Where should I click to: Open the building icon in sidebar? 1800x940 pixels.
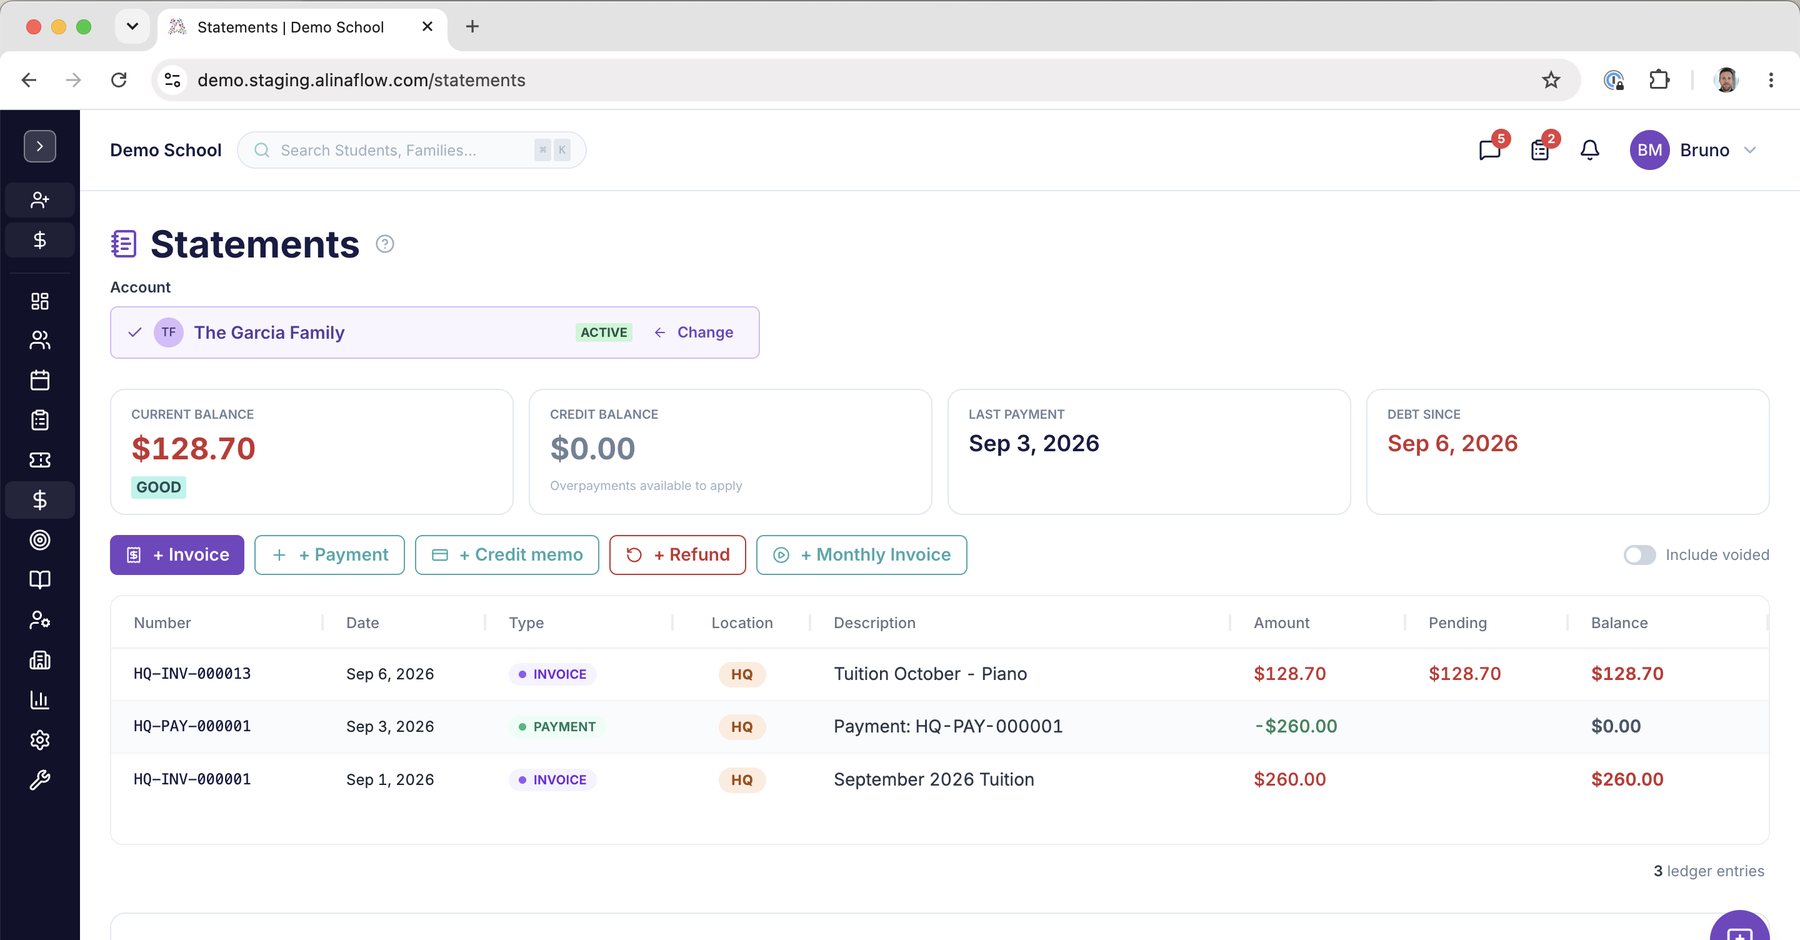click(40, 660)
